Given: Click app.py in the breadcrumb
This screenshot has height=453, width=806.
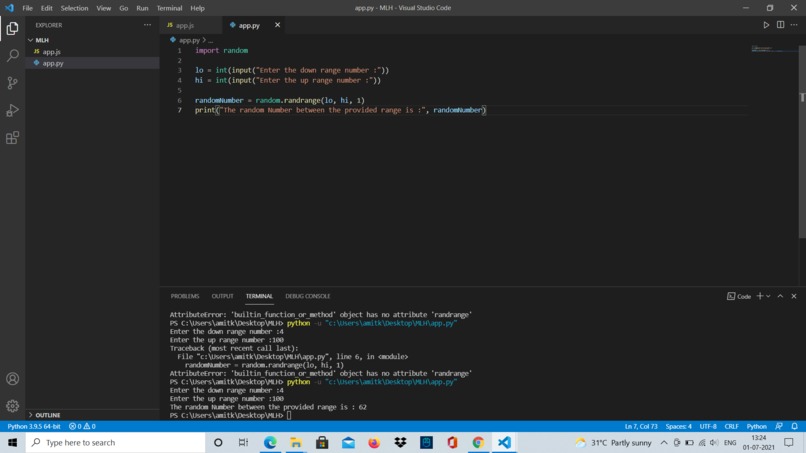Looking at the screenshot, I should tap(189, 40).
